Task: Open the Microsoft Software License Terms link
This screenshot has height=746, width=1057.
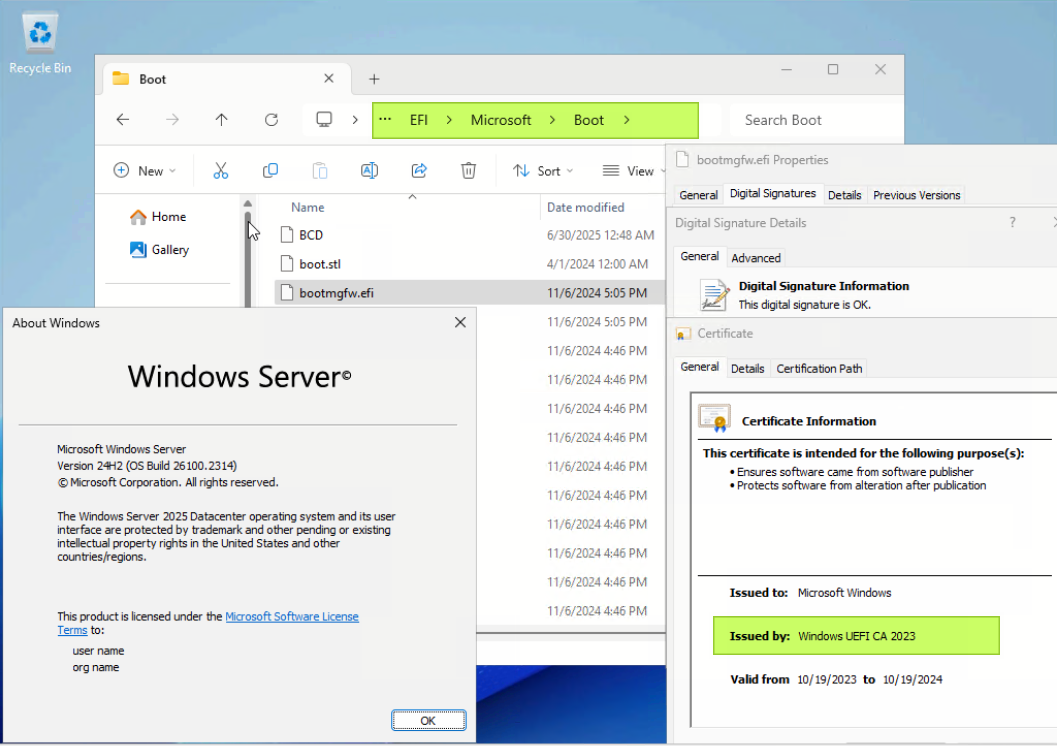Action: click(291, 617)
